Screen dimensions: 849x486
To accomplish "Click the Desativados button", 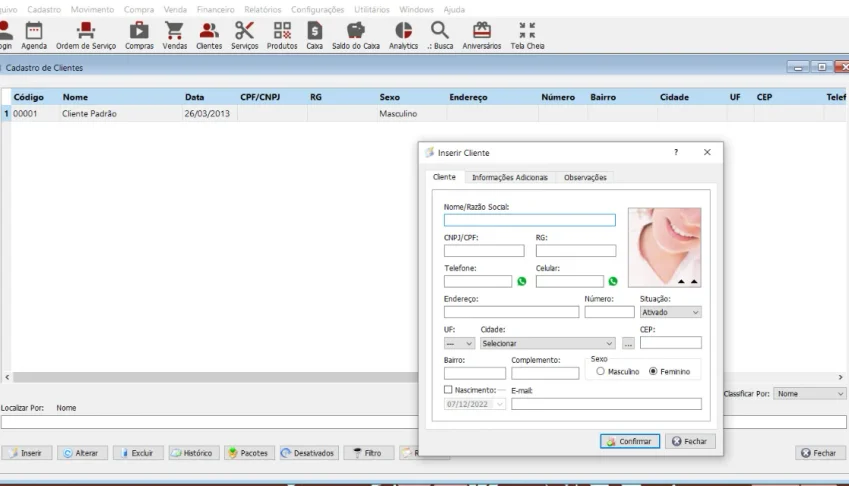I will [309, 453].
